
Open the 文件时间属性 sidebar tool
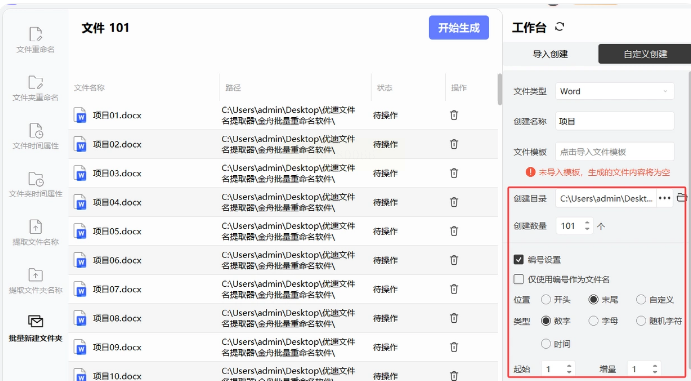[35, 137]
